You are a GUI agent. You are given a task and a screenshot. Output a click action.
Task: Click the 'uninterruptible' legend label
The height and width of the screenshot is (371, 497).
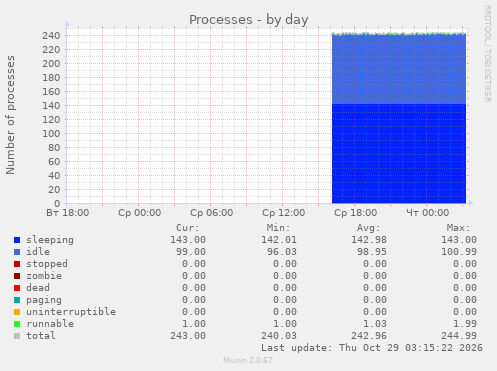coord(71,312)
